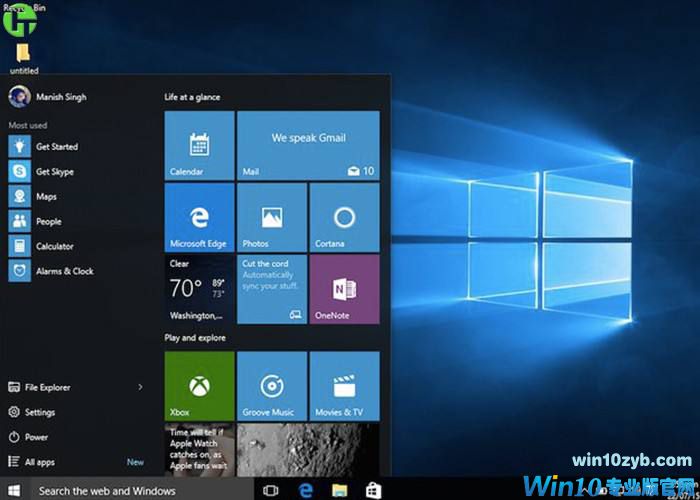Open the Calendar tile

click(x=199, y=146)
